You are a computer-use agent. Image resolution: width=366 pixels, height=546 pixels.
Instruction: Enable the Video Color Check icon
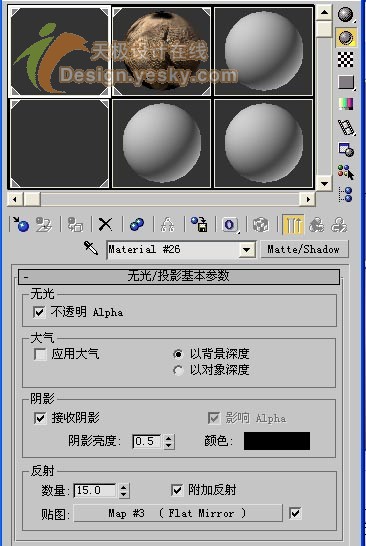pyautogui.click(x=346, y=104)
